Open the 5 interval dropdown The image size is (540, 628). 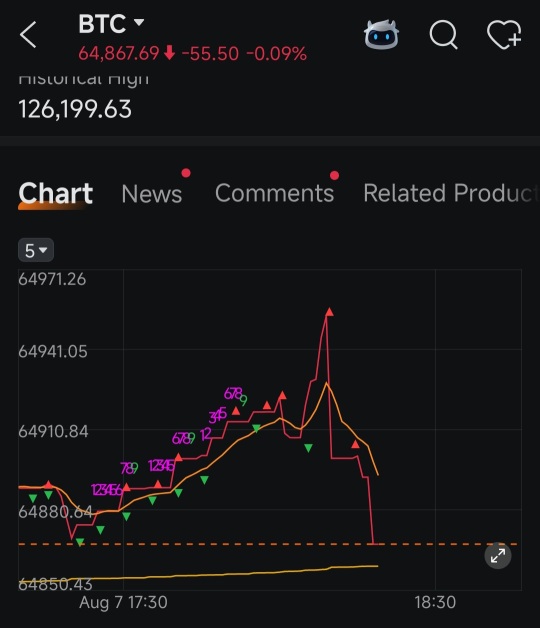[x=36, y=251]
